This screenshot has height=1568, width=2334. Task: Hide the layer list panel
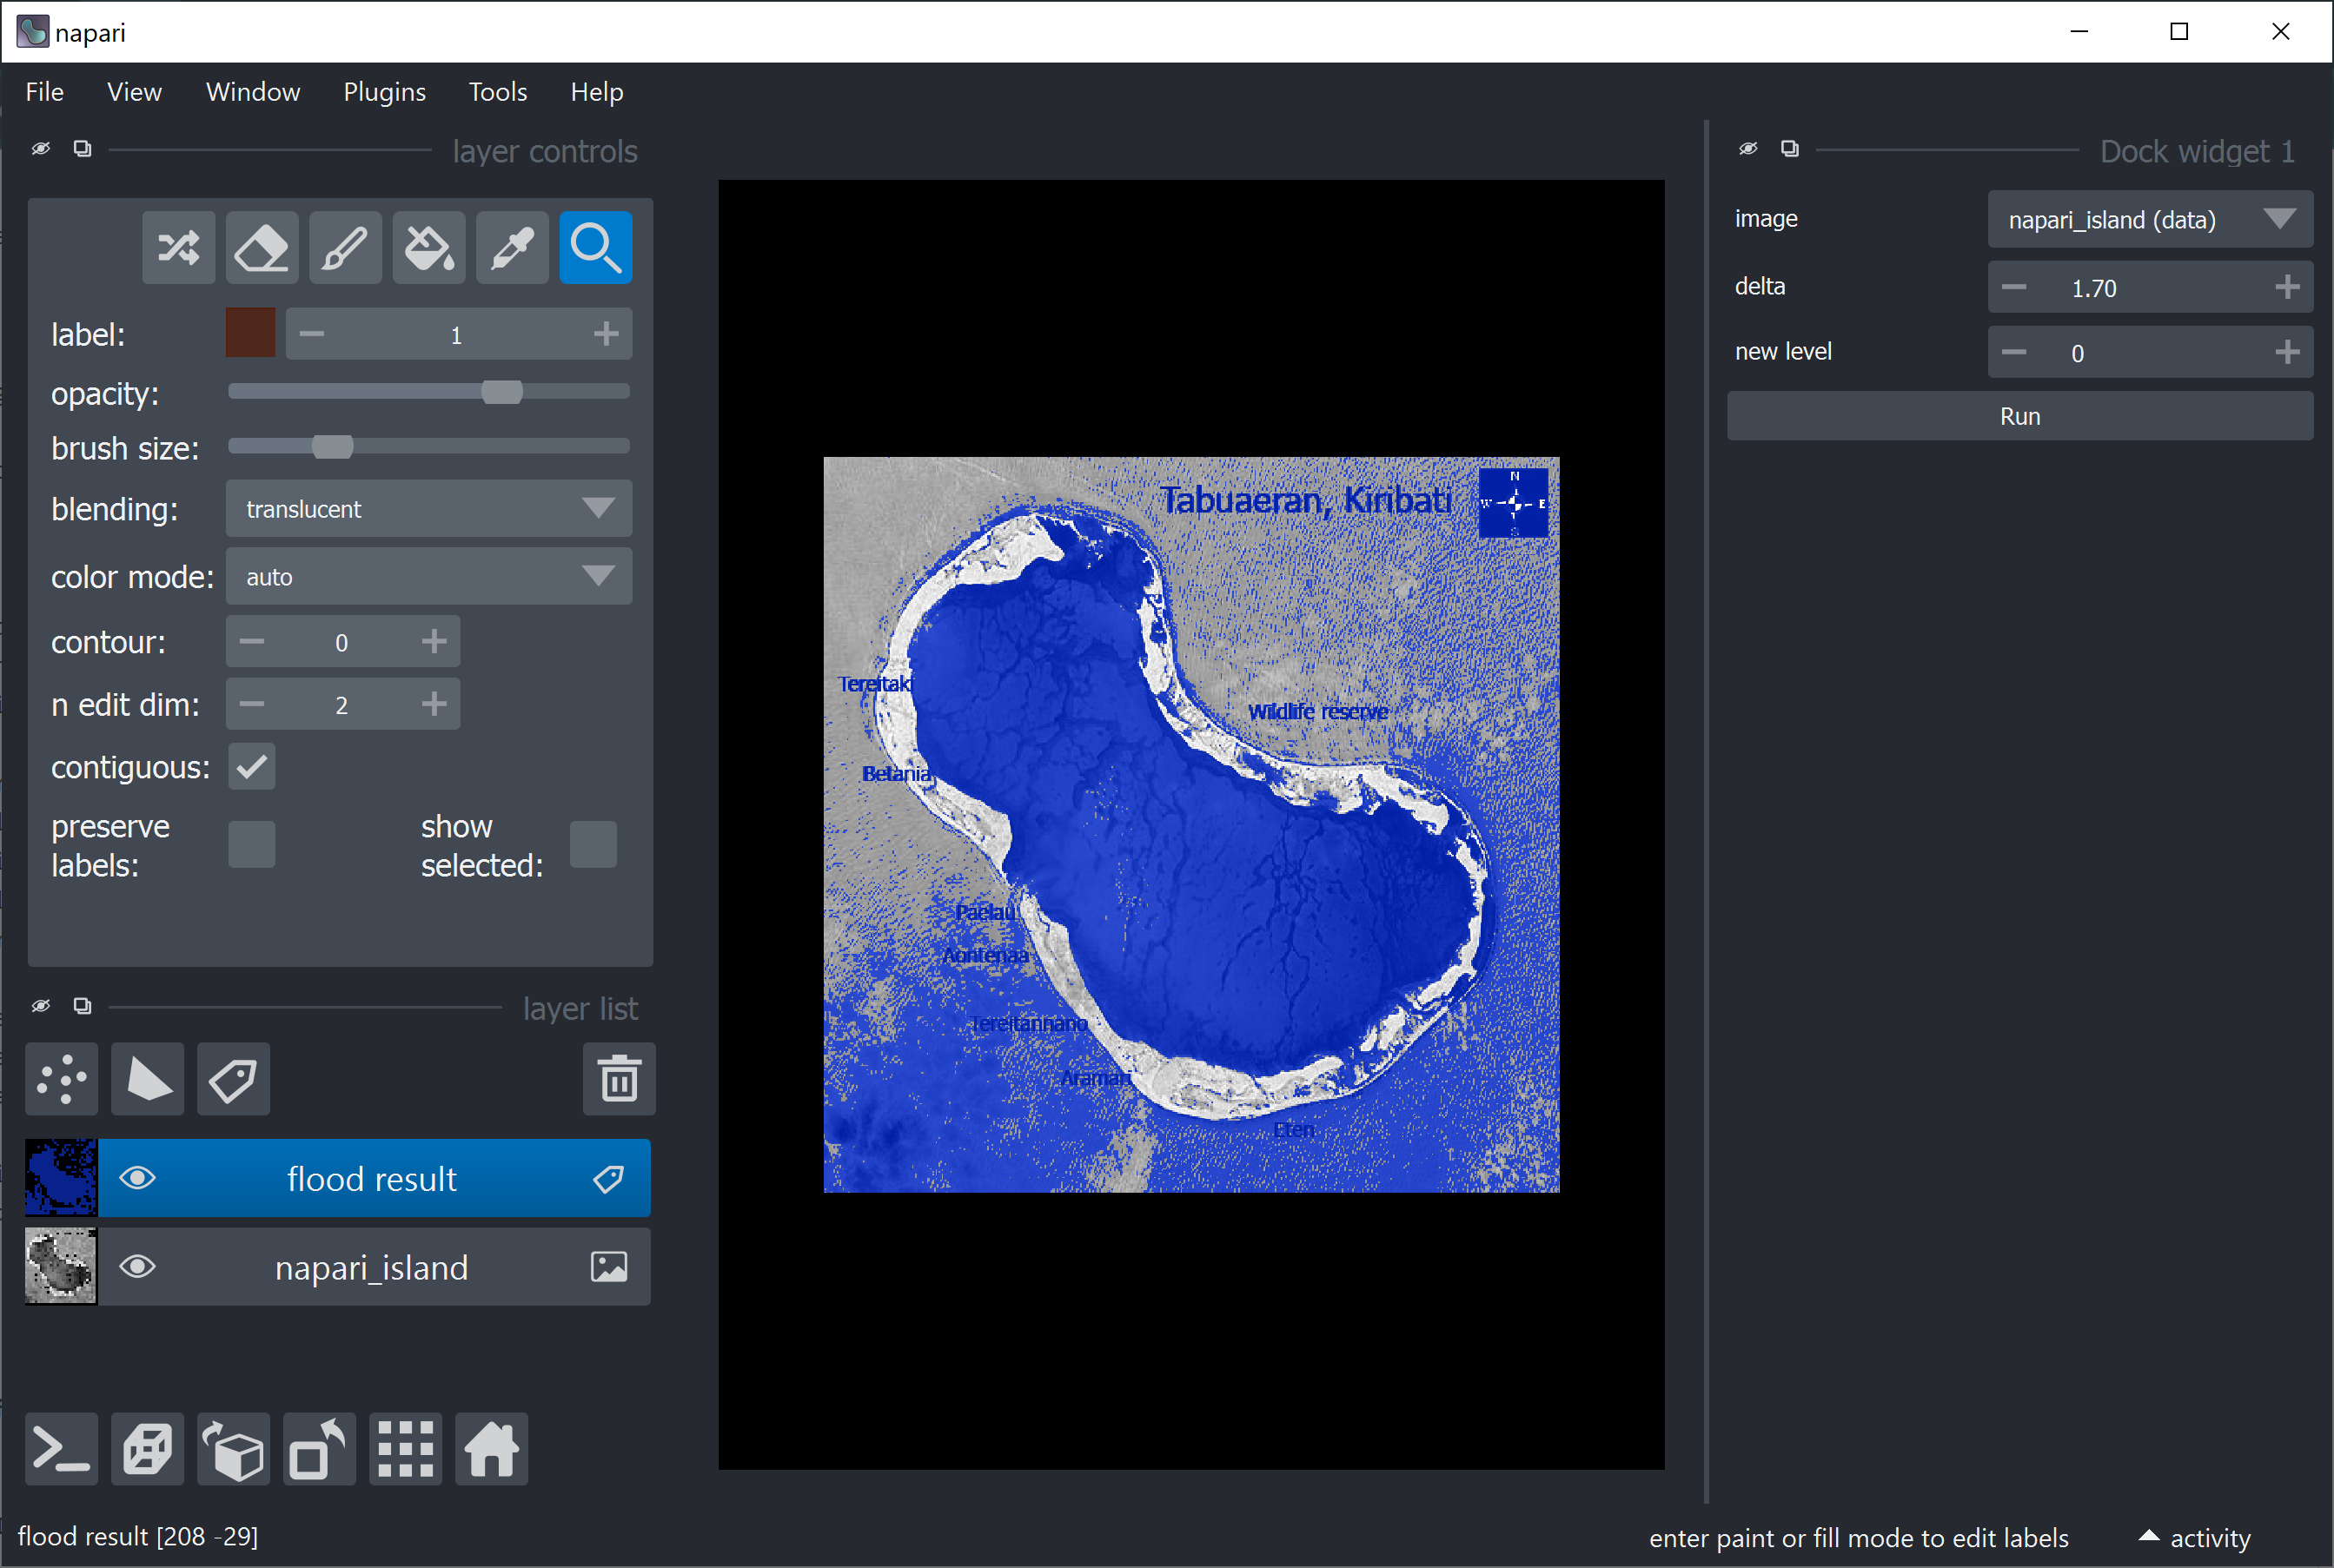41,1006
